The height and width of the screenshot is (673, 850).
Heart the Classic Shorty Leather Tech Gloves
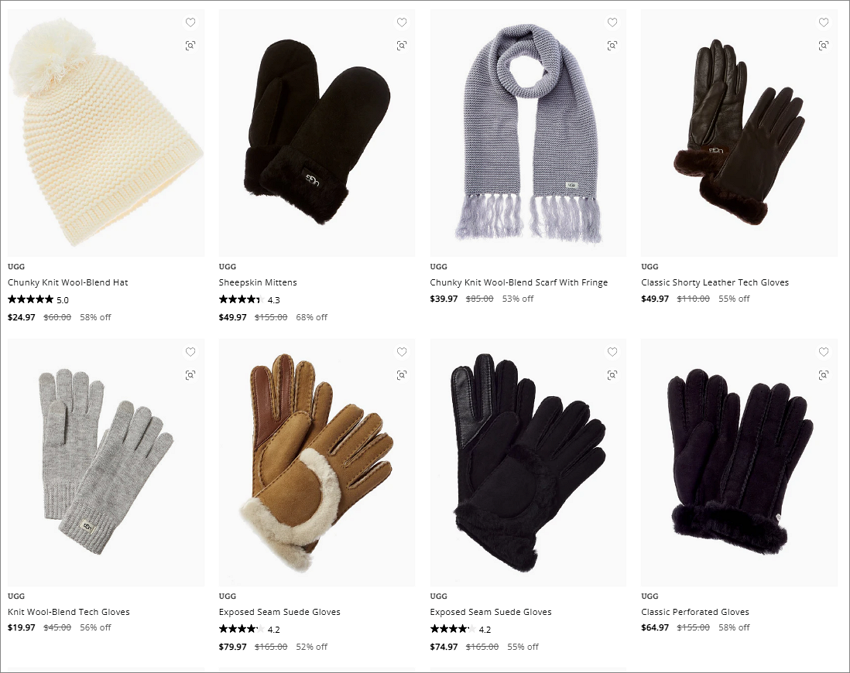click(x=823, y=22)
